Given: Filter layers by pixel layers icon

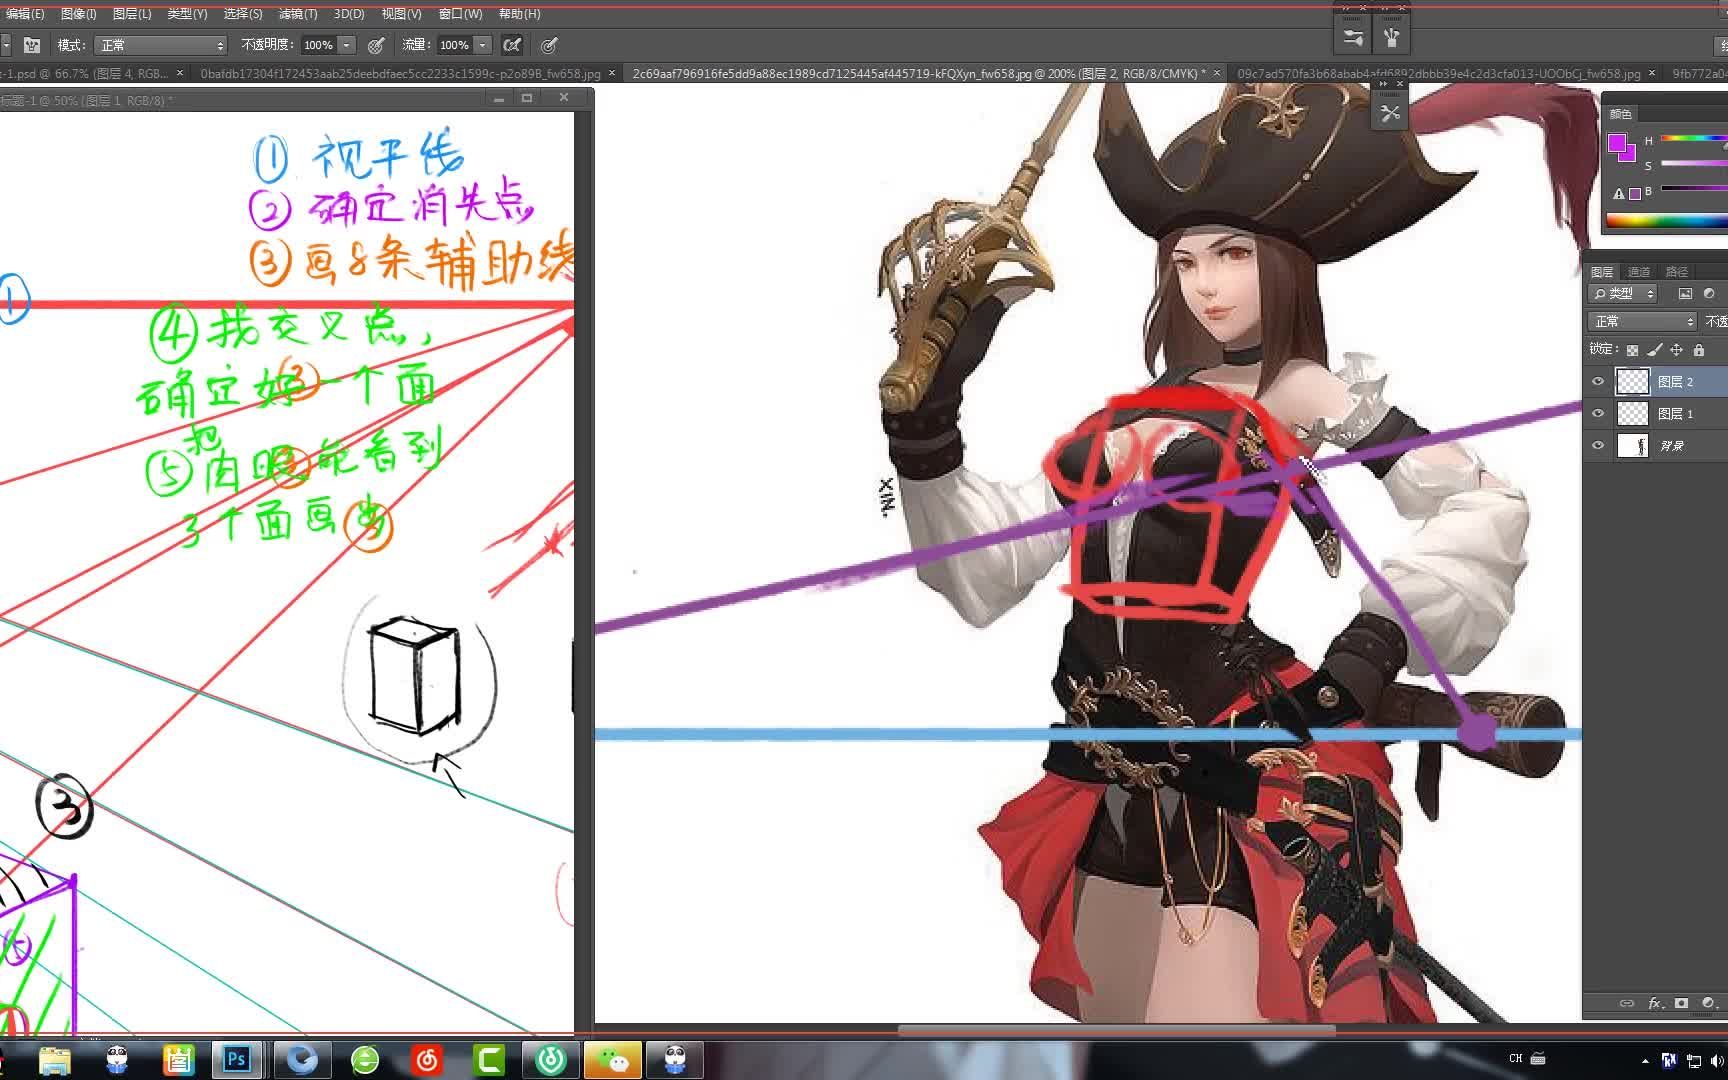Looking at the screenshot, I should point(1685,293).
